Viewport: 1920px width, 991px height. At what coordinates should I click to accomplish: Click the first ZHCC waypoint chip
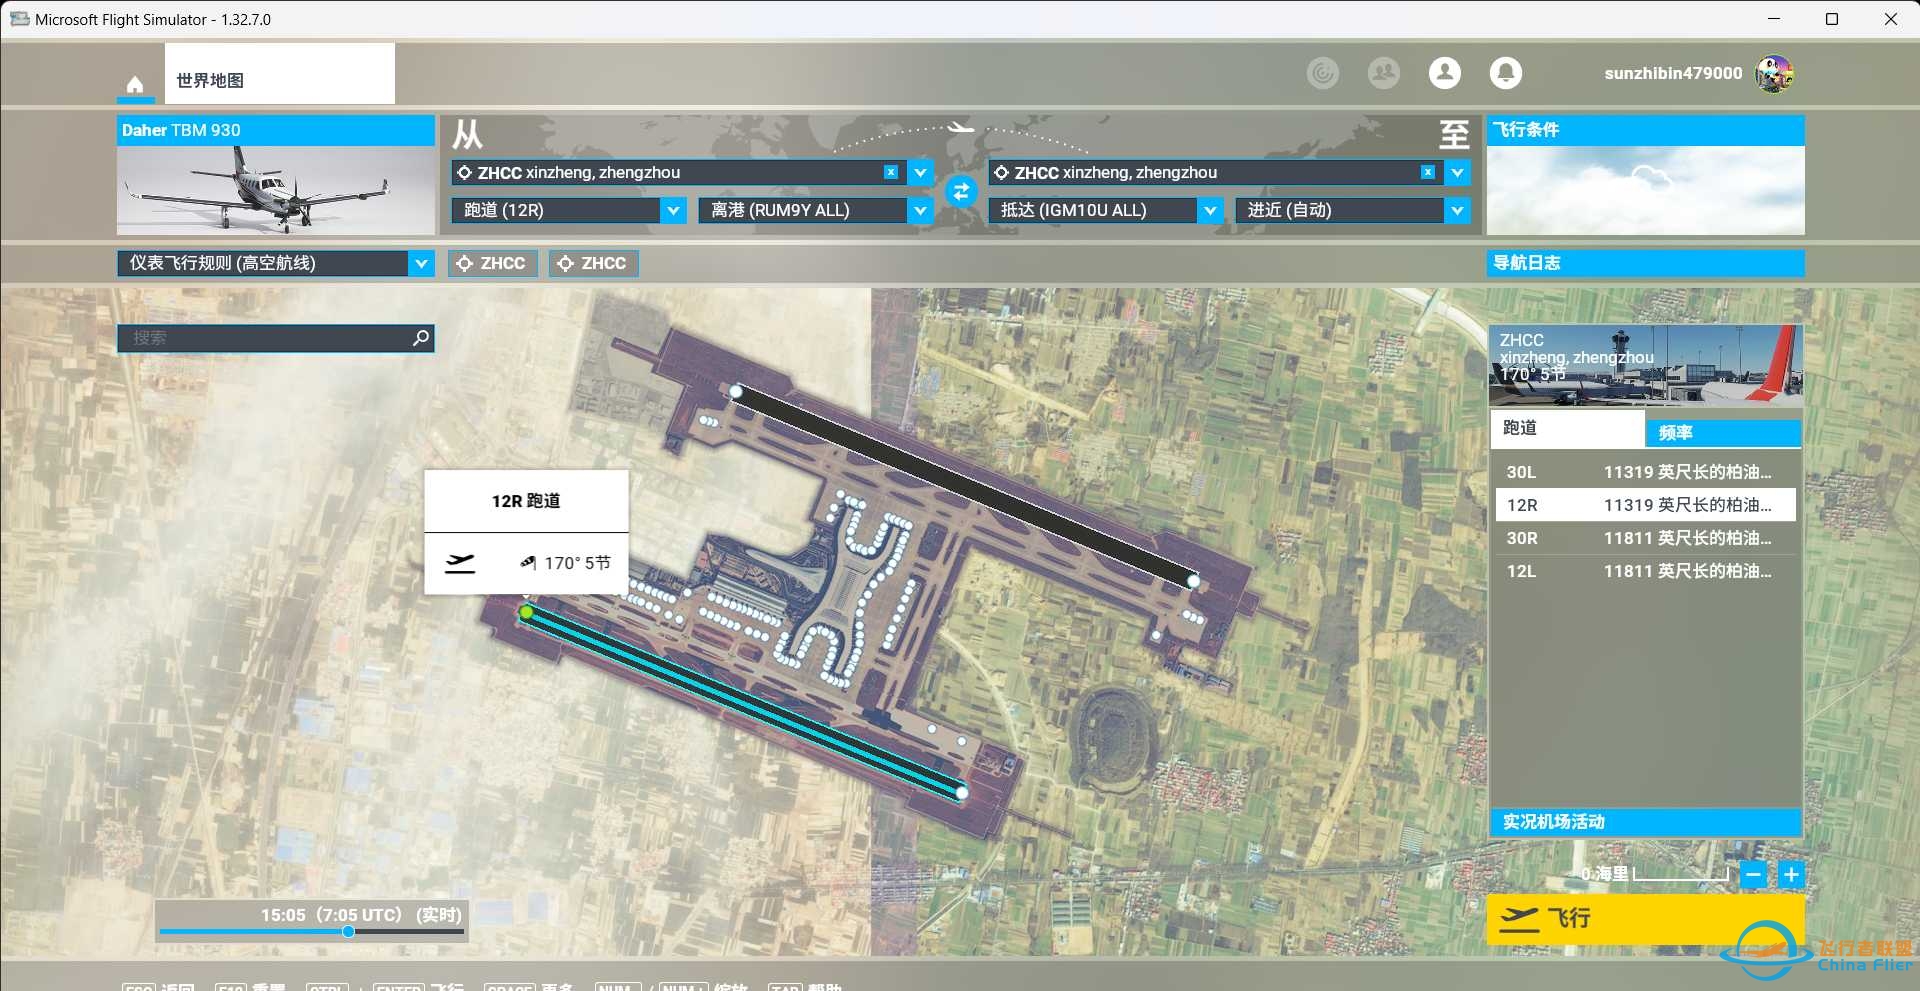(493, 263)
